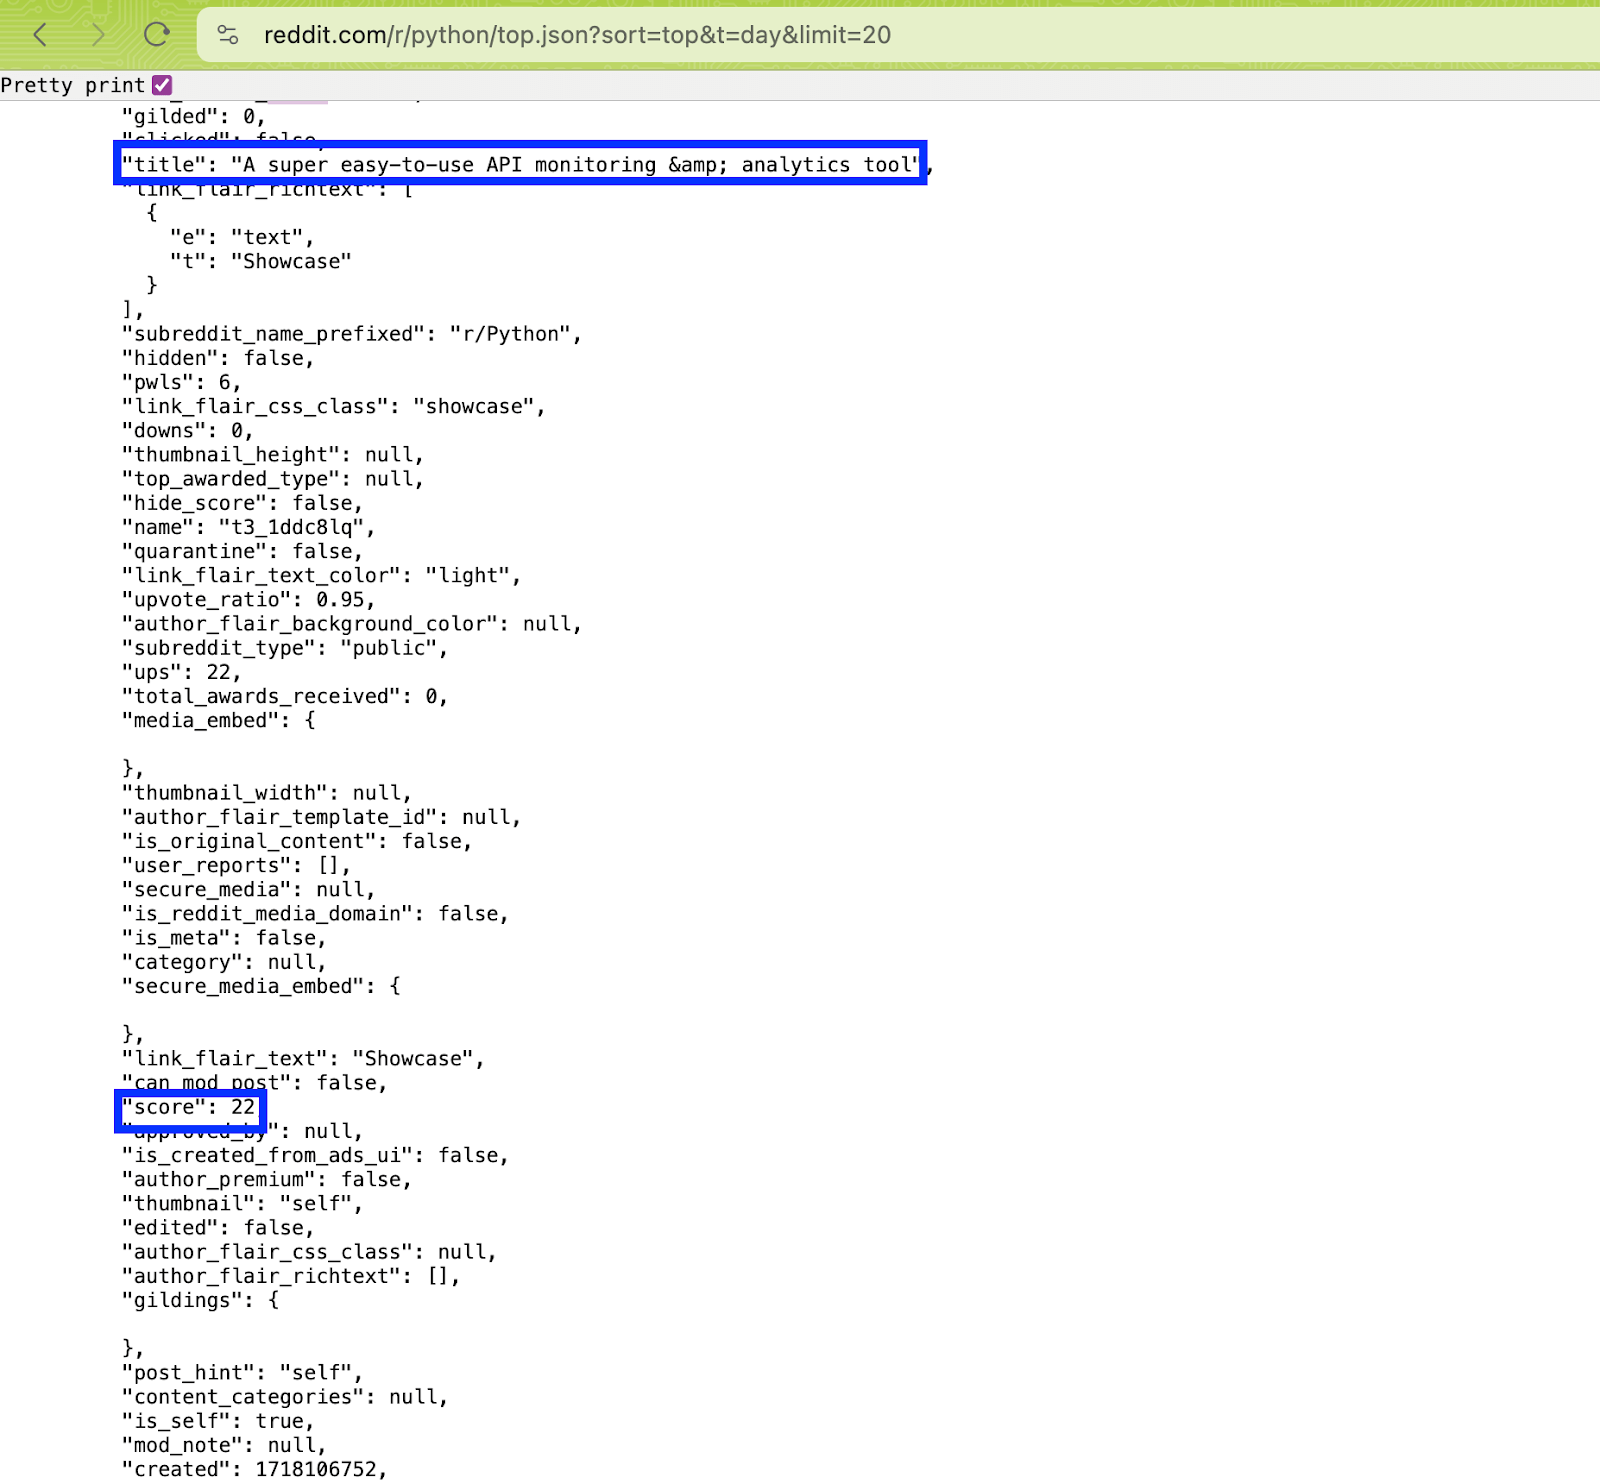Viewport: 1600px width, 1484px height.
Task: Click the is_original_content false line
Action: [296, 841]
